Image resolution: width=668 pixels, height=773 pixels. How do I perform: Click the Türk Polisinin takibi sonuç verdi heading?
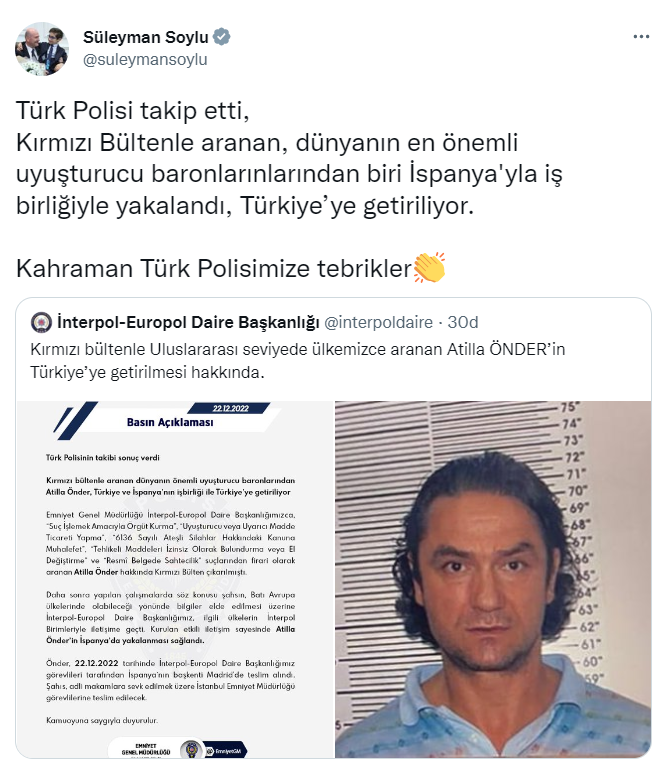point(103,457)
